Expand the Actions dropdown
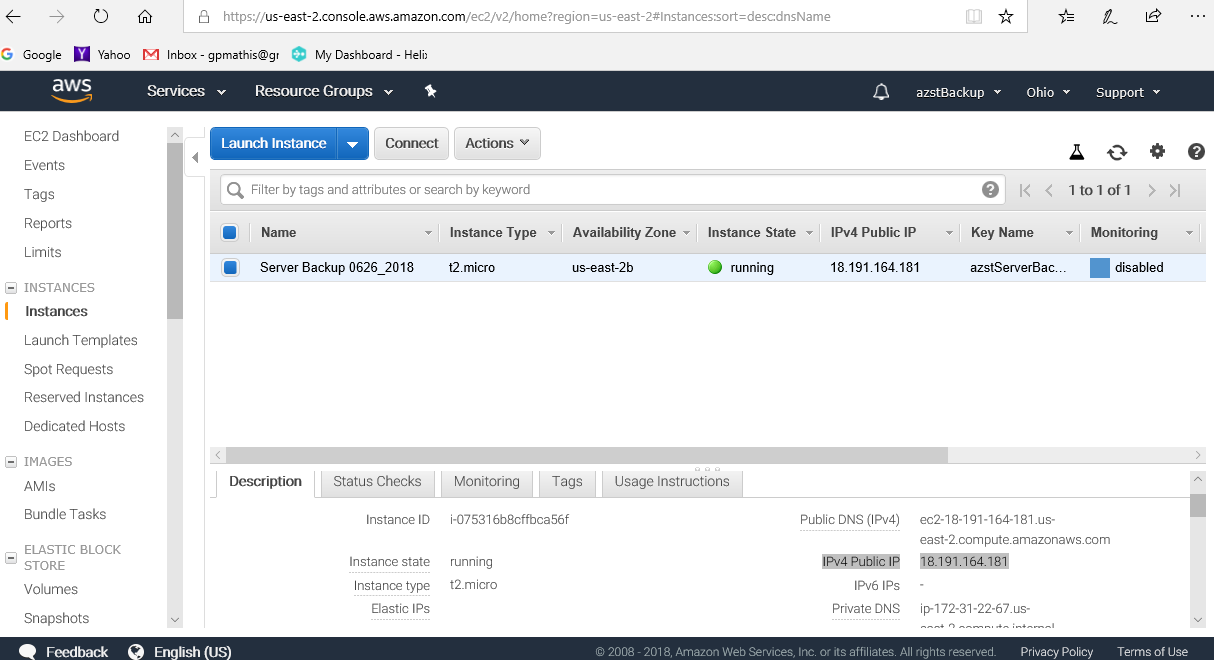Image resolution: width=1214 pixels, height=660 pixels. (497, 144)
